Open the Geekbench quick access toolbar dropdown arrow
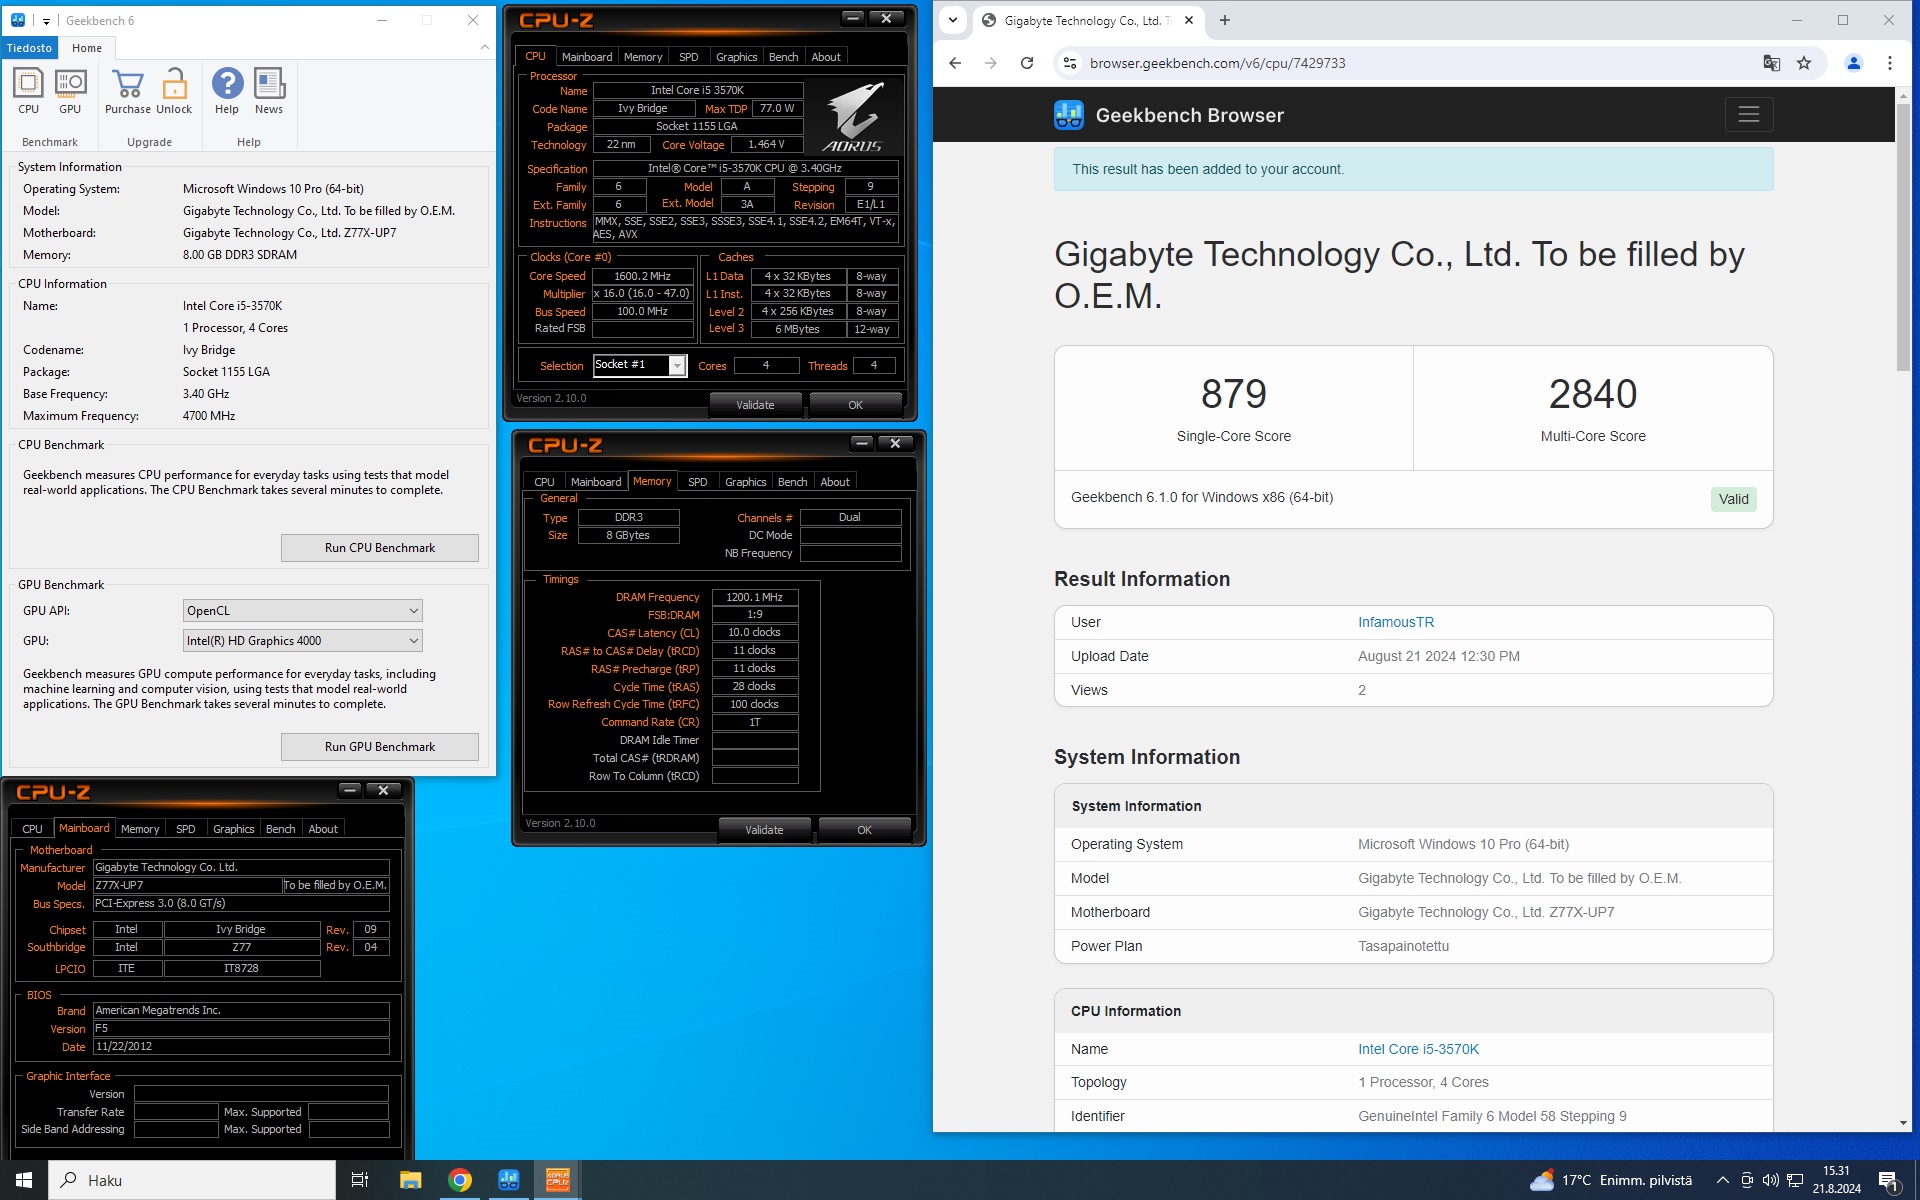The height and width of the screenshot is (1200, 1920). coord(46,21)
